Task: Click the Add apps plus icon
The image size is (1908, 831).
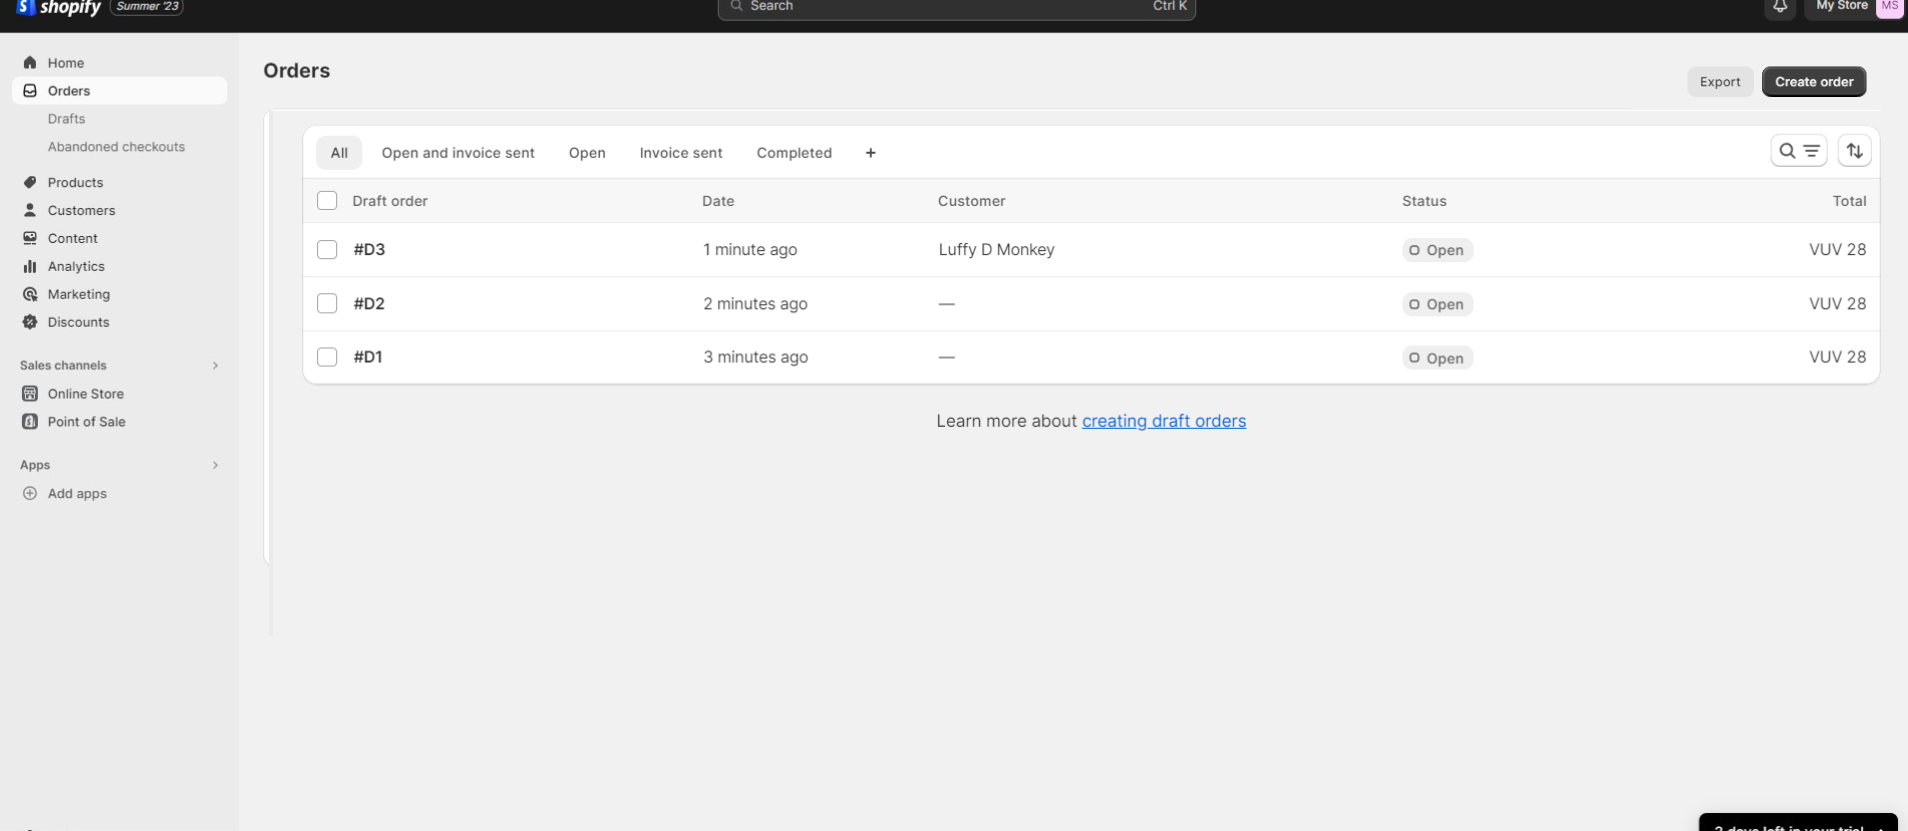Action: pos(30,493)
